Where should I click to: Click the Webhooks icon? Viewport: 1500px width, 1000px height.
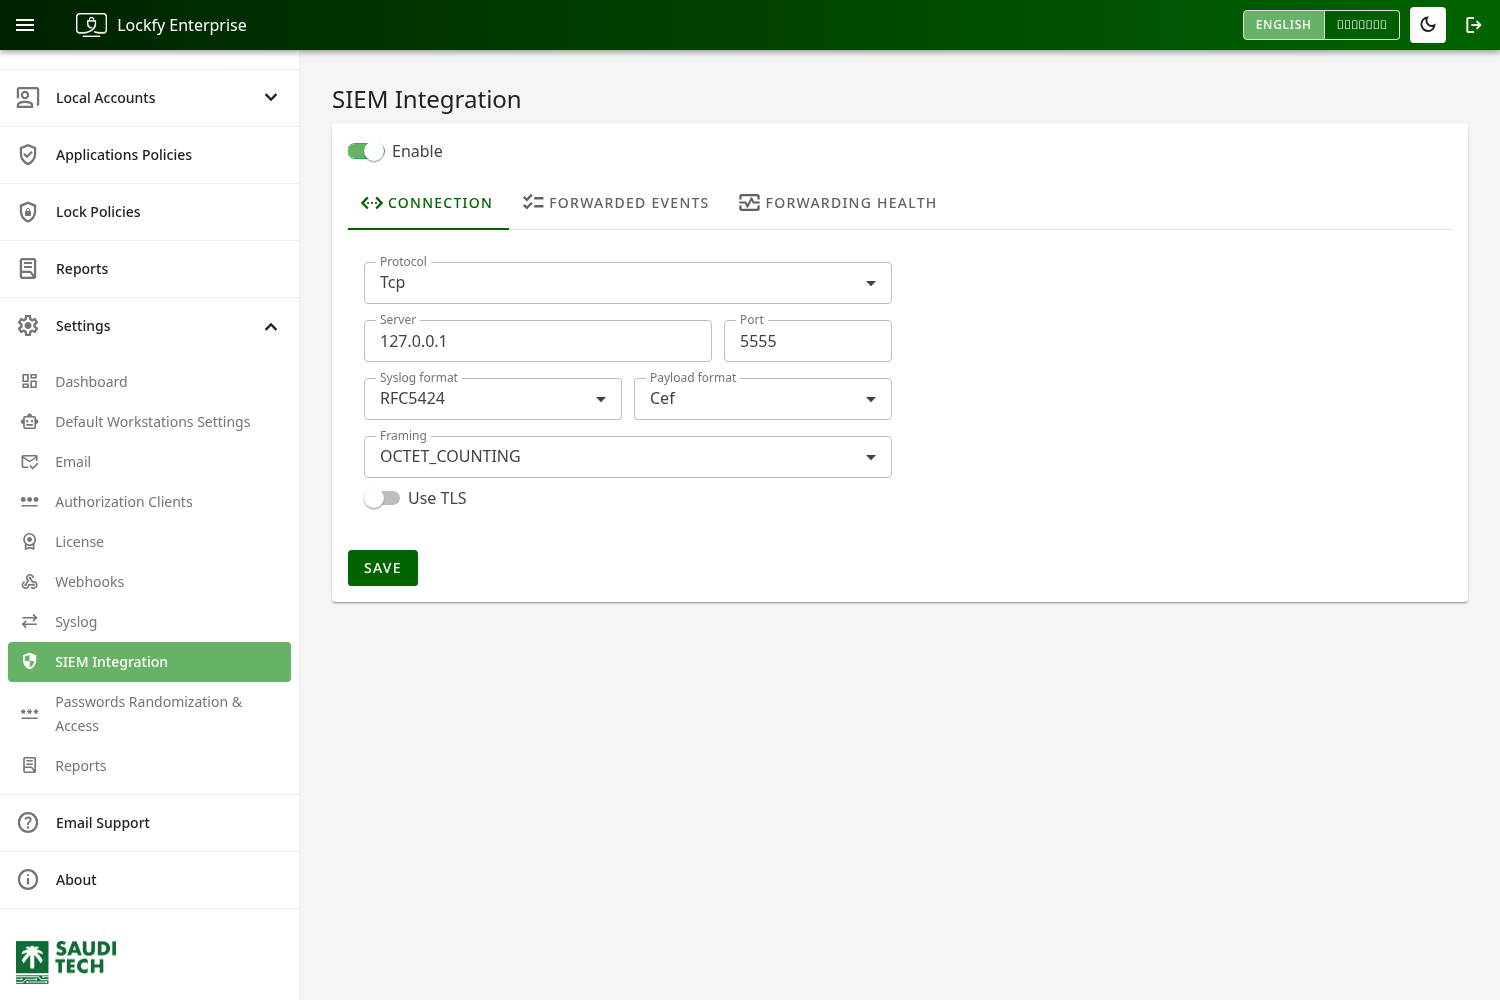tap(30, 582)
